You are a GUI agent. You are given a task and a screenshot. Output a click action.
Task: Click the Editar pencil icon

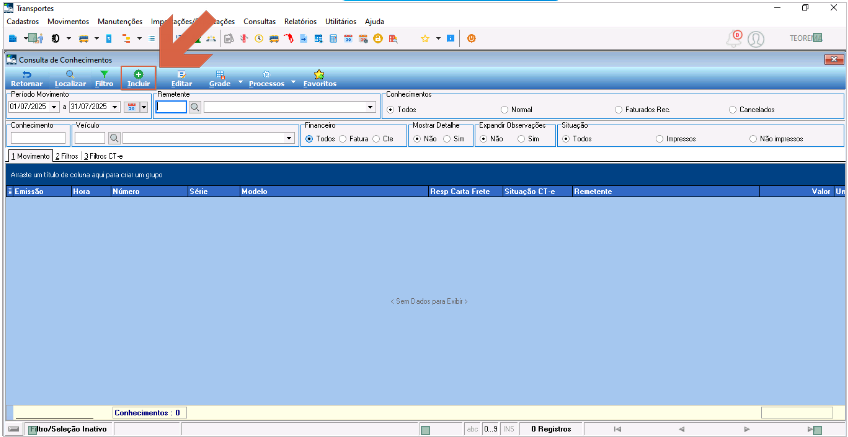(182, 74)
